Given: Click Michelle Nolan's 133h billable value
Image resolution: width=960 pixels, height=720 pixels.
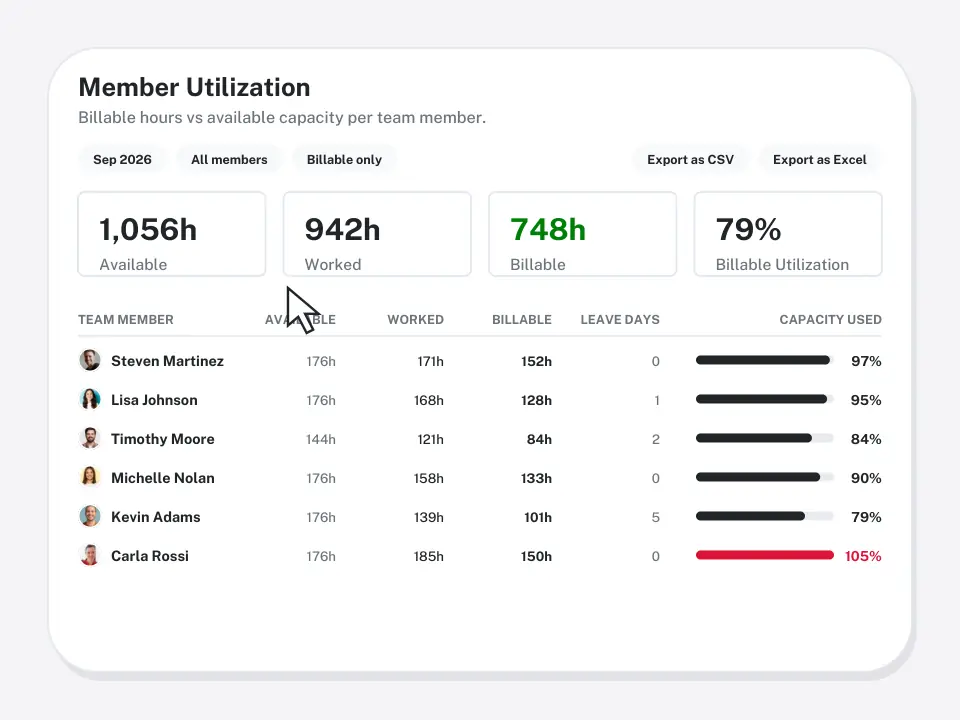Looking at the screenshot, I should click(x=536, y=478).
